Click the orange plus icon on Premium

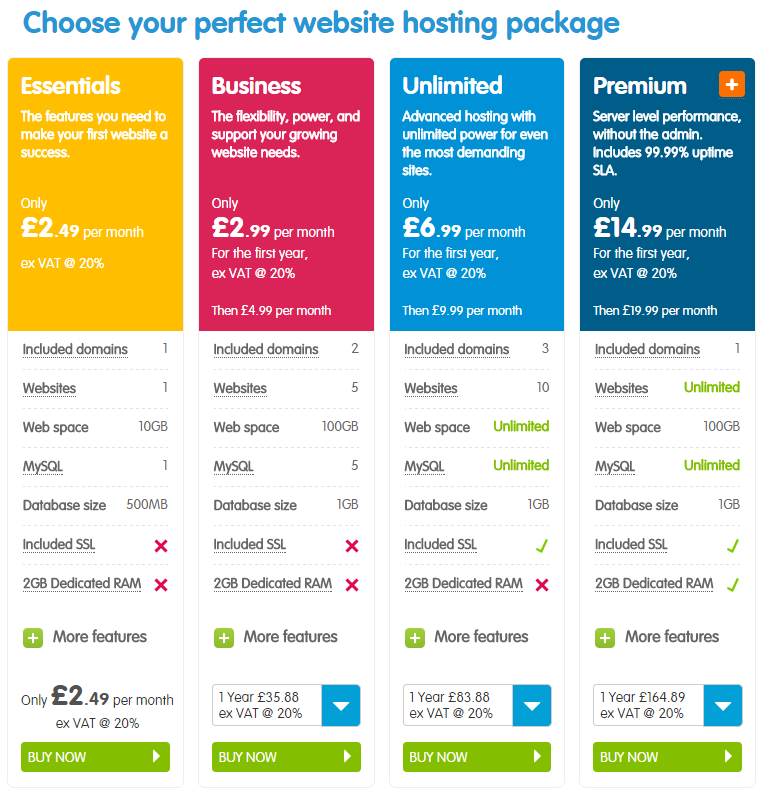731,84
